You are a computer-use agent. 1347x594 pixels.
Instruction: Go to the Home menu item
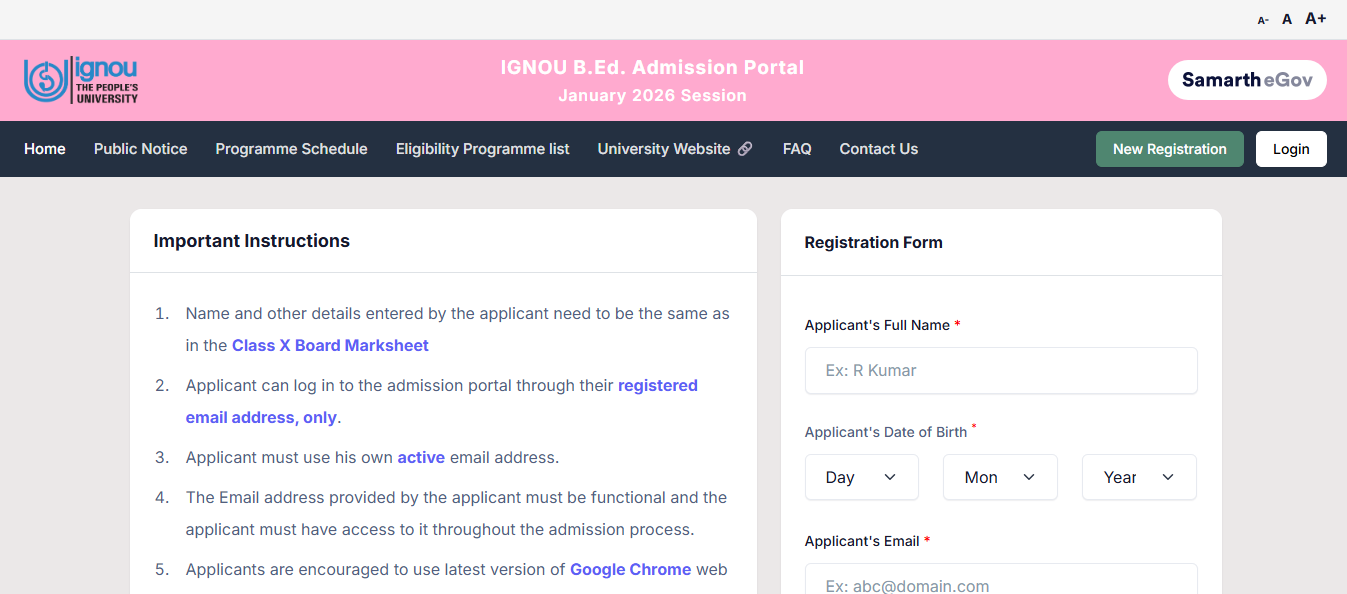click(x=44, y=148)
